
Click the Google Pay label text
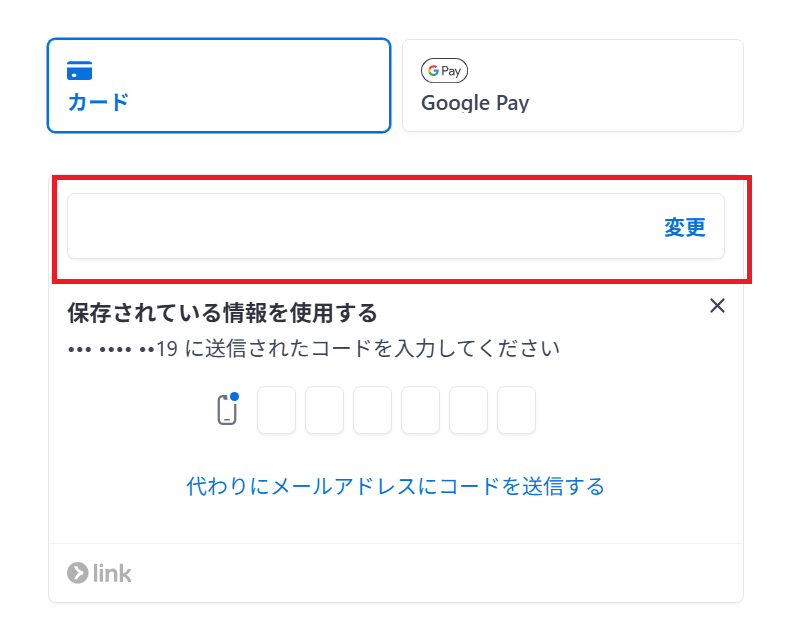[475, 103]
